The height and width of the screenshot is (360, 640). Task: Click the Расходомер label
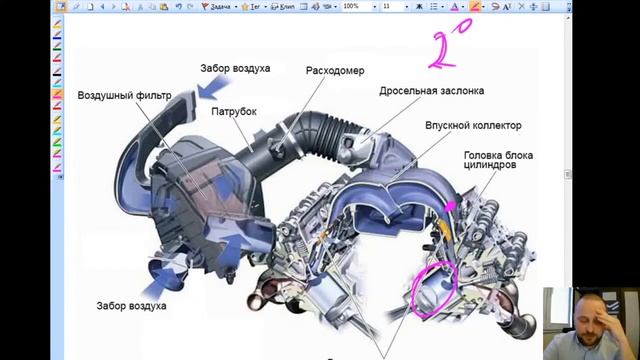tap(335, 71)
